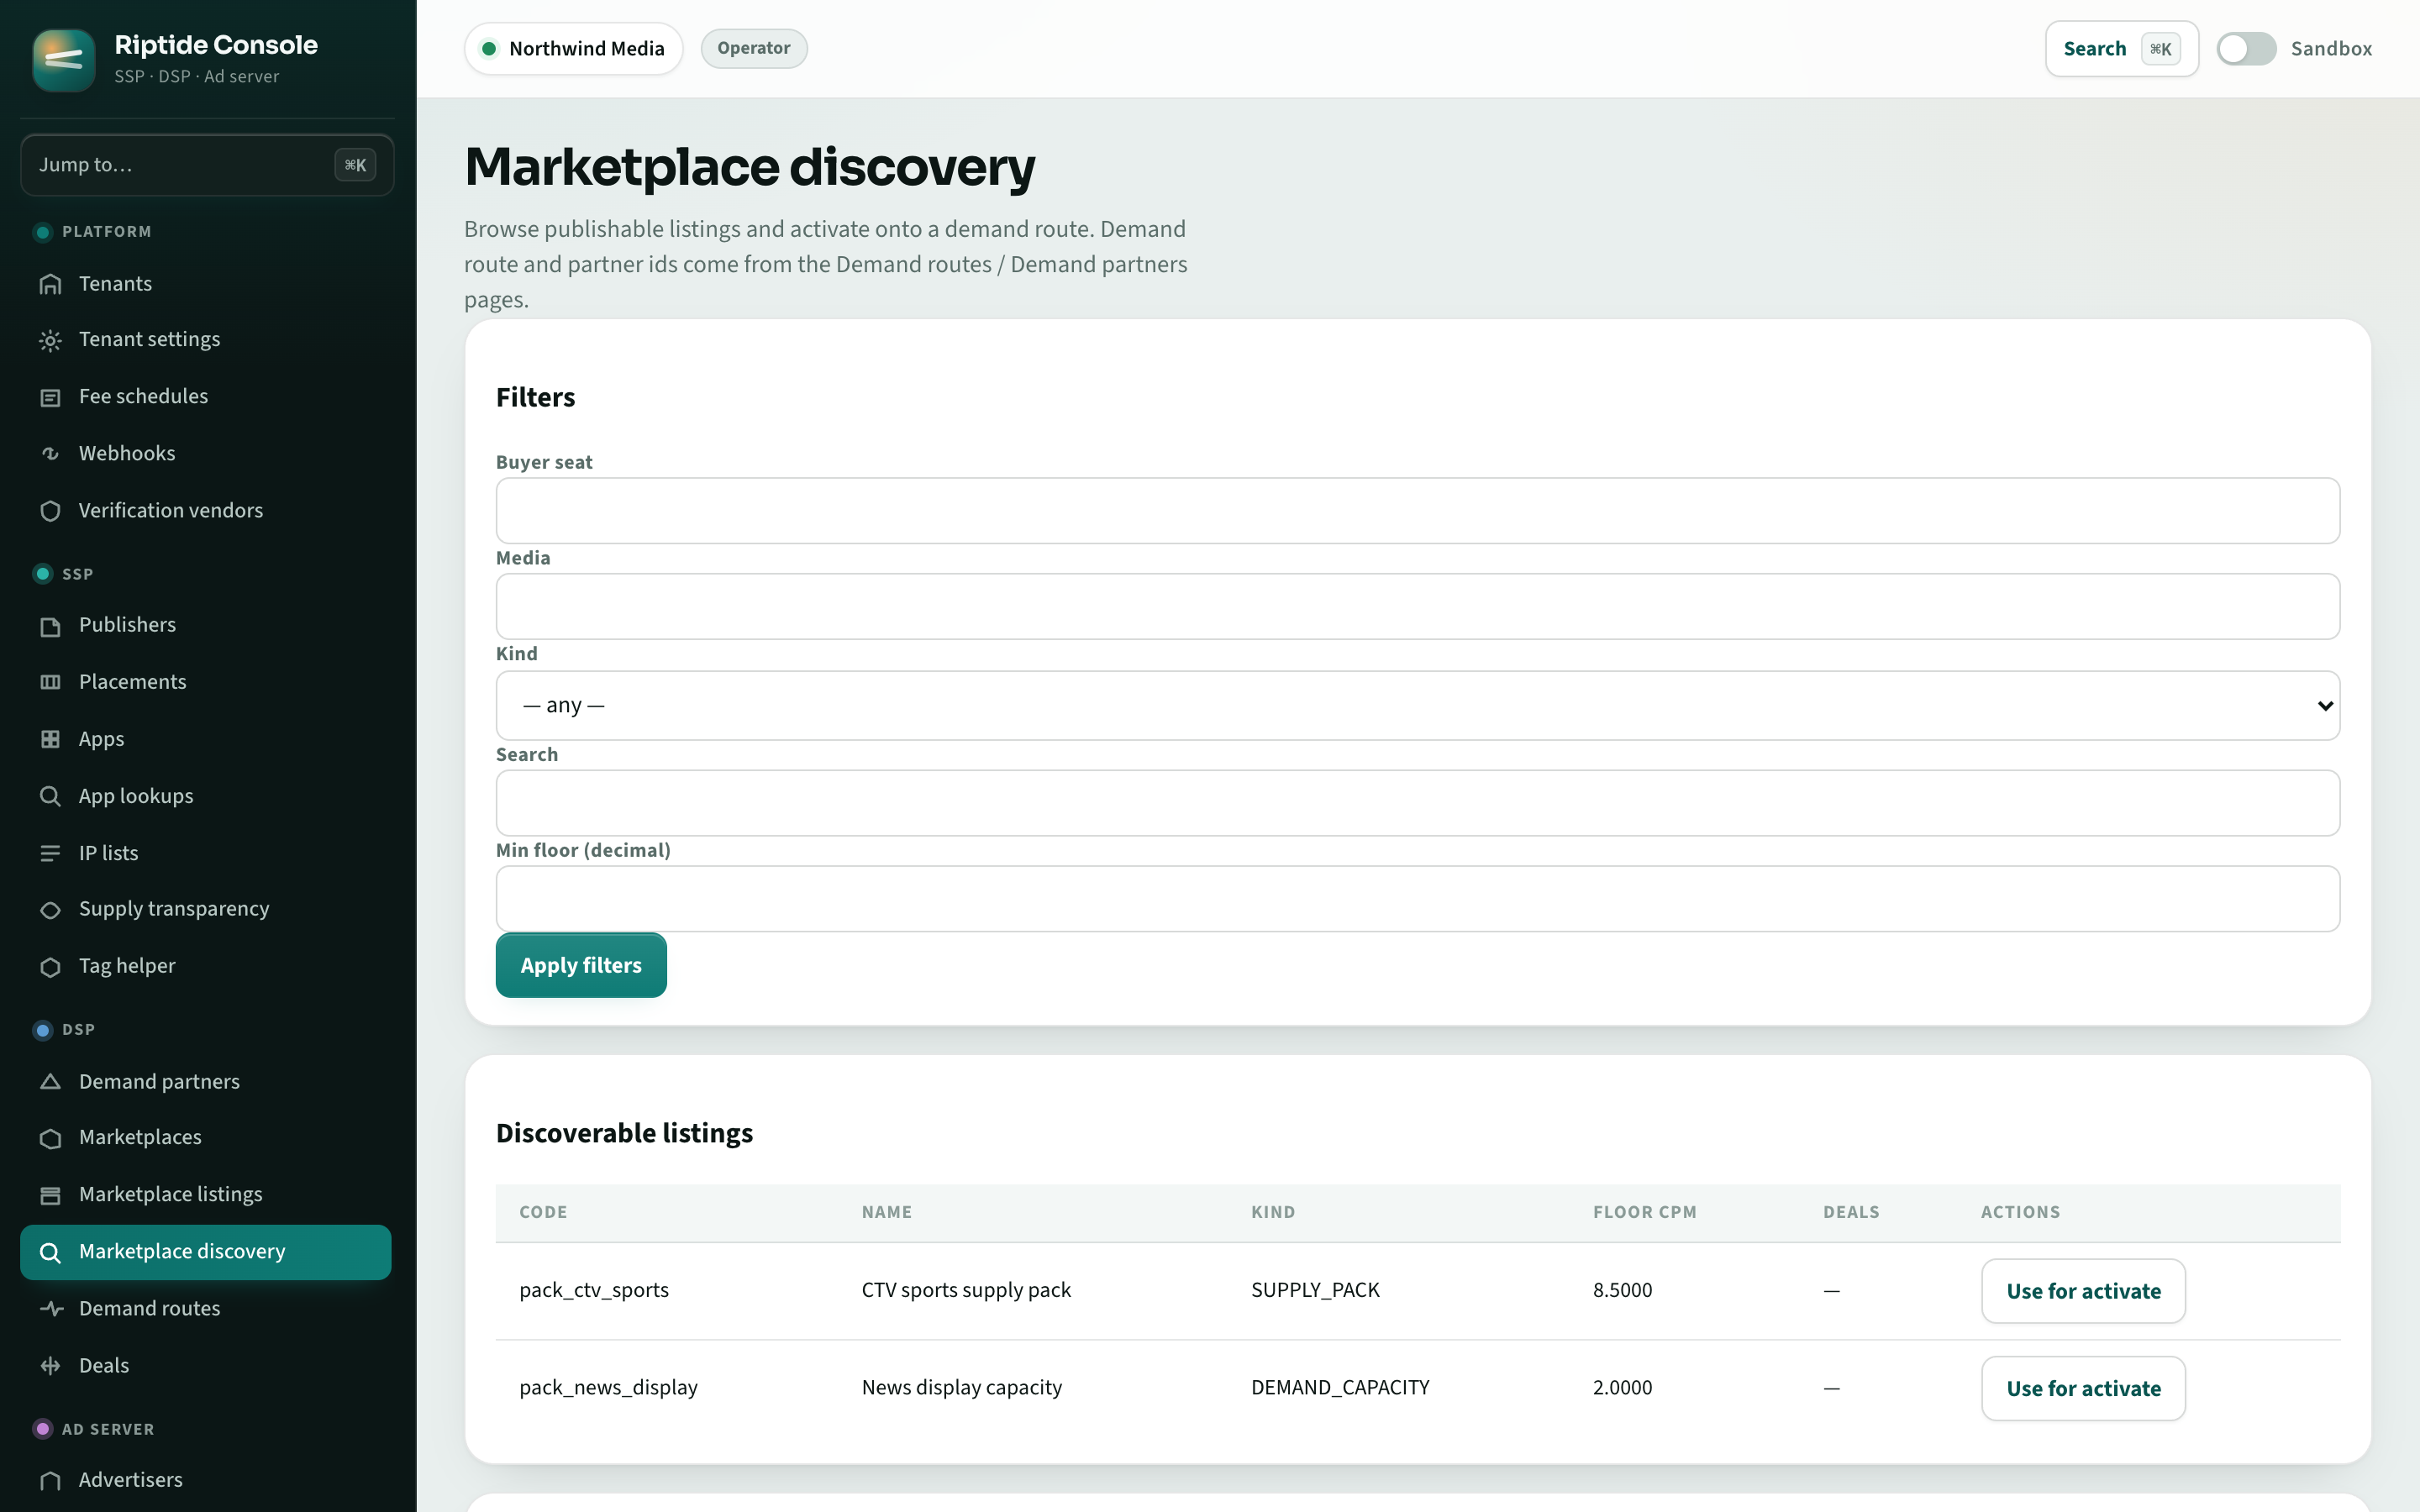Click the Marketplace discovery search icon

click(x=50, y=1252)
